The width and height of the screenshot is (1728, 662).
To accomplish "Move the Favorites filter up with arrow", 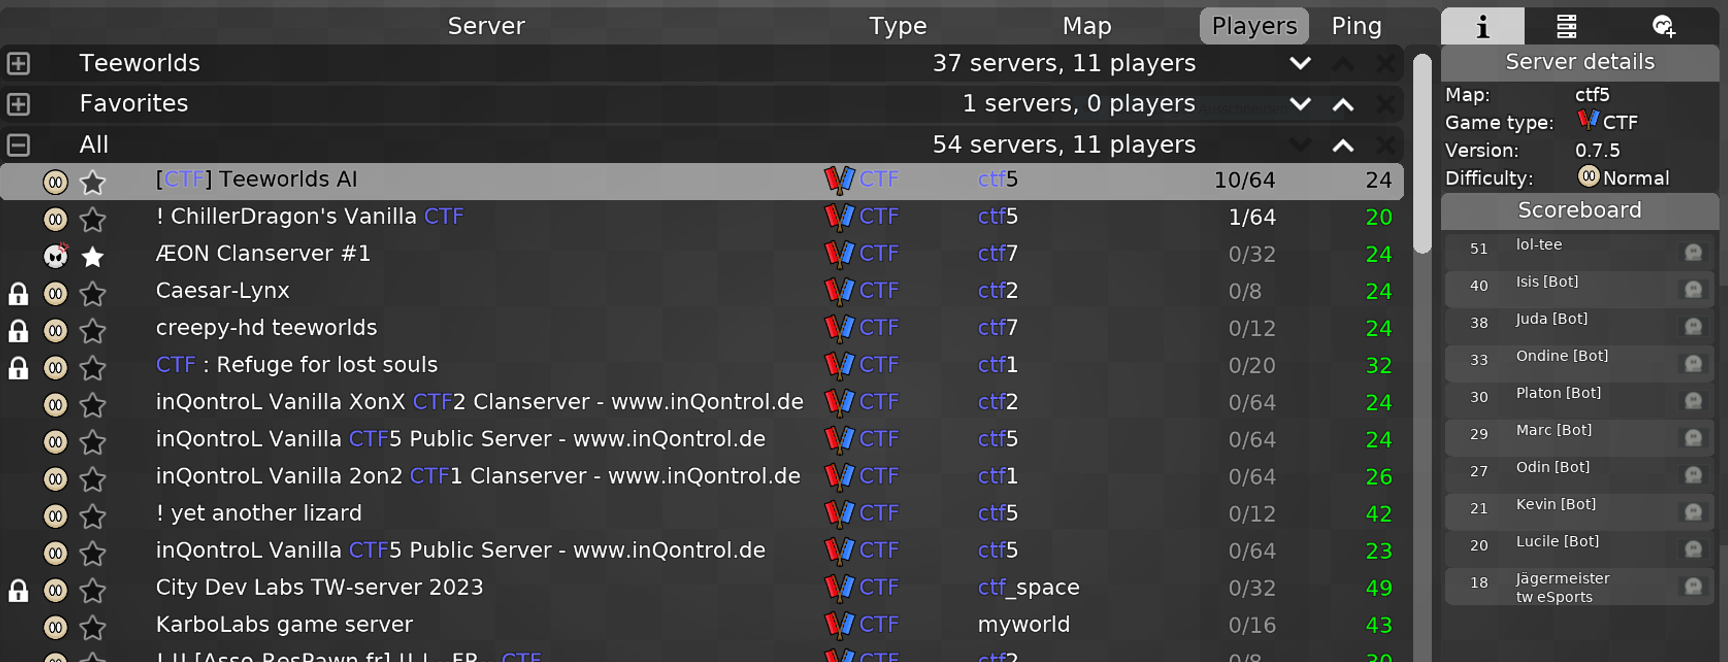I will [x=1343, y=104].
